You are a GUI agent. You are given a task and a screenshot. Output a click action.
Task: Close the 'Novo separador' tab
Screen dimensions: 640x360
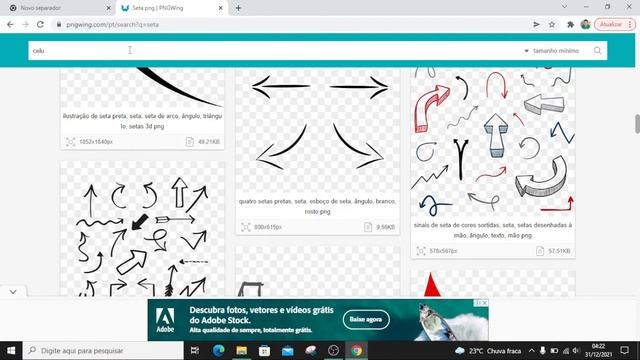[x=109, y=8]
